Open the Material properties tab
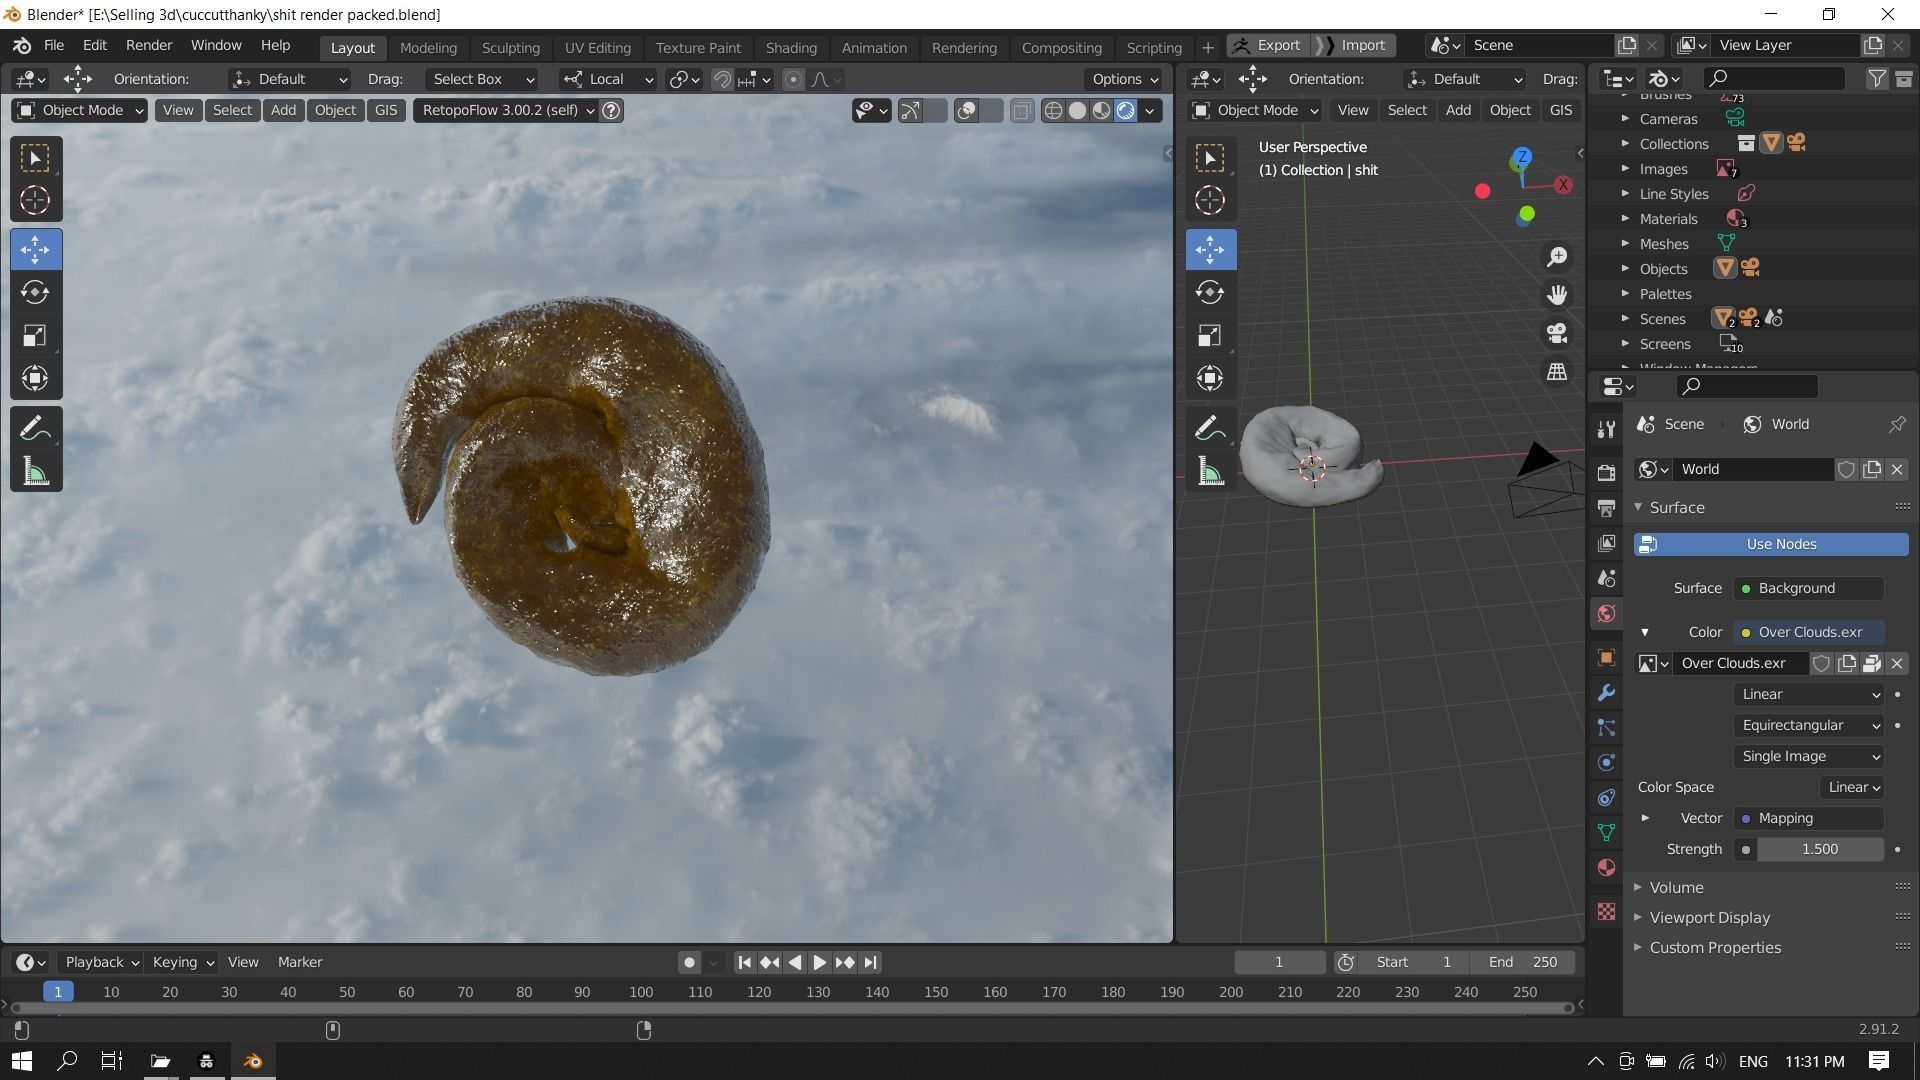 coord(1606,867)
